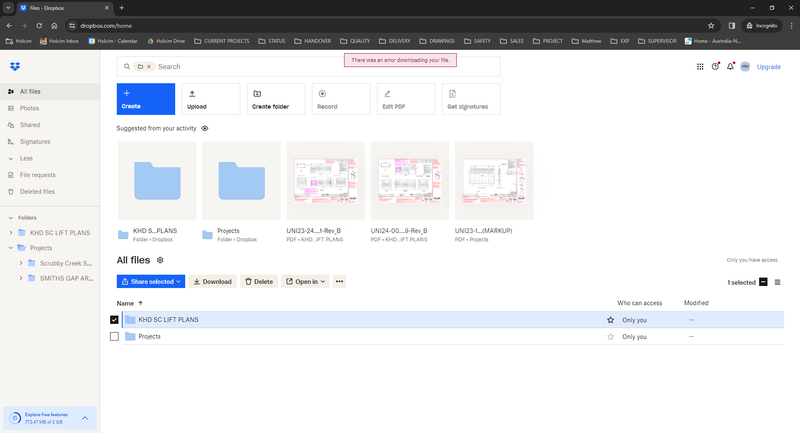The width and height of the screenshot is (800, 433).
Task: Open the Share selected dropdown
Action: click(x=151, y=282)
